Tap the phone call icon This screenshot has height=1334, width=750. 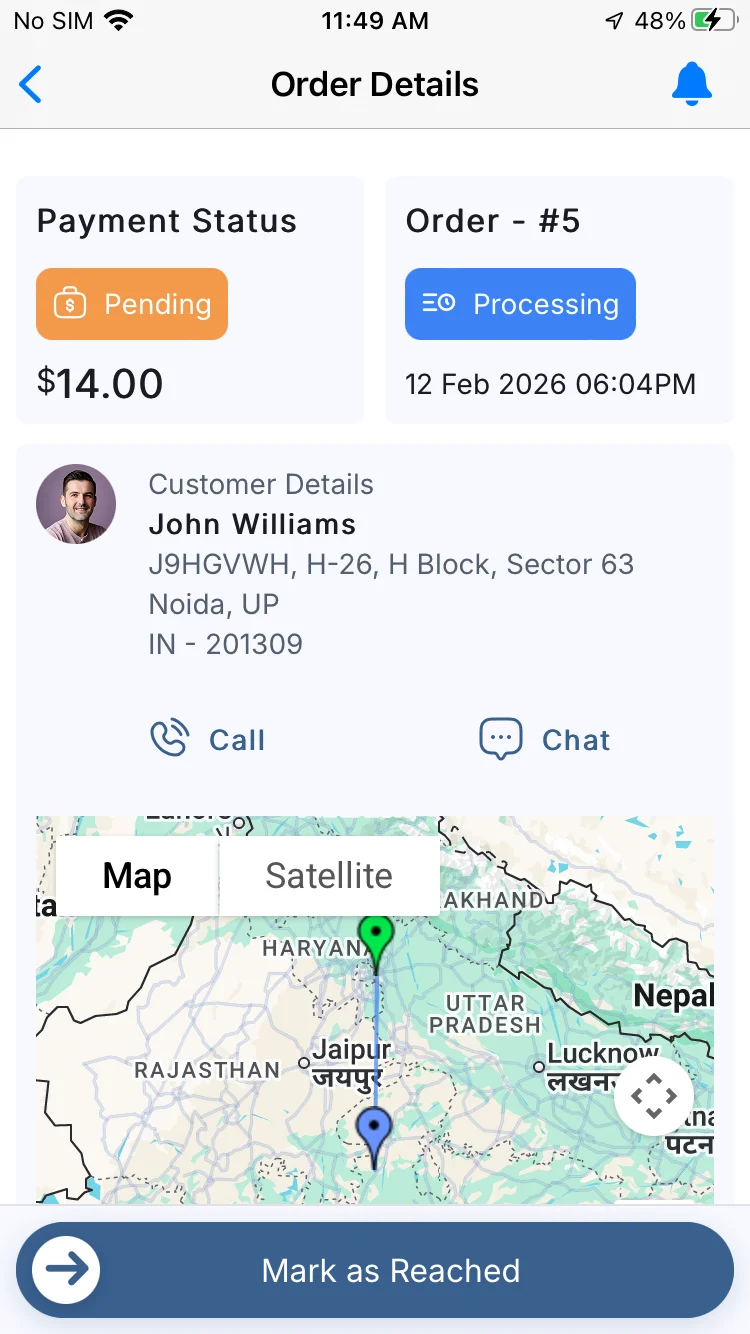(x=169, y=739)
